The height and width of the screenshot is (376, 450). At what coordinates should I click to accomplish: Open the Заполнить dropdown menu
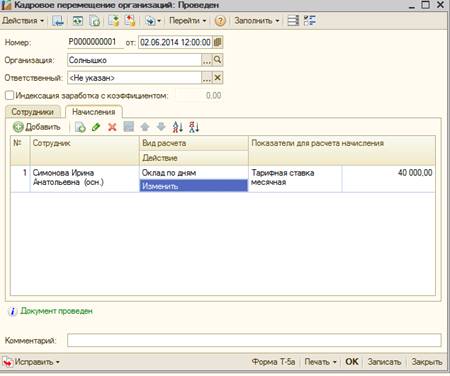(257, 21)
